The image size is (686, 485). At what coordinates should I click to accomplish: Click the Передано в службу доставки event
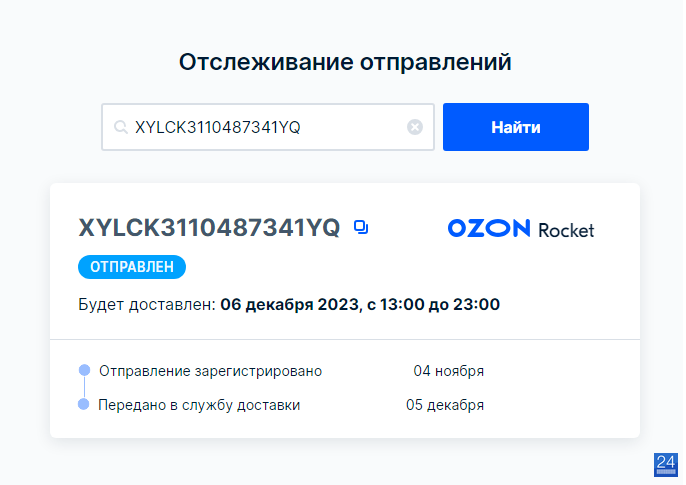[x=199, y=405]
